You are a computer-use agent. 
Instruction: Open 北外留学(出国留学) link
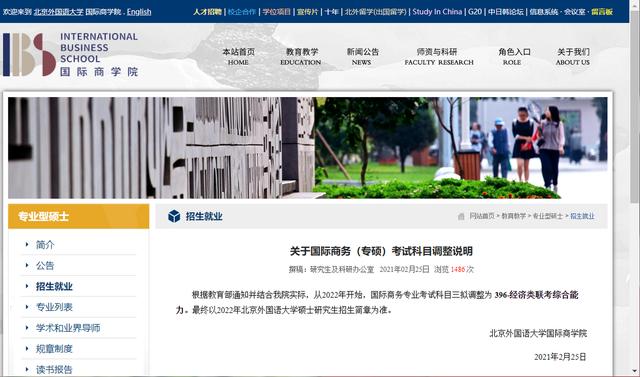point(376,12)
